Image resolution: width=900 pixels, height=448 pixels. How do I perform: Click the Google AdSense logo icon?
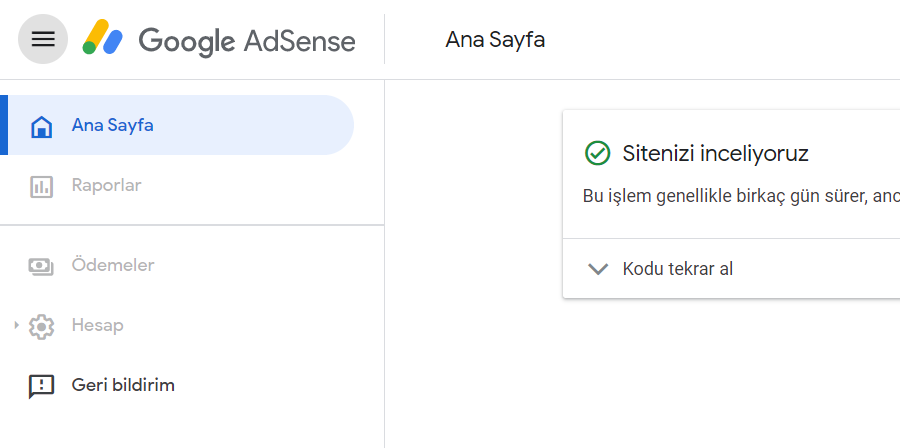pos(103,37)
